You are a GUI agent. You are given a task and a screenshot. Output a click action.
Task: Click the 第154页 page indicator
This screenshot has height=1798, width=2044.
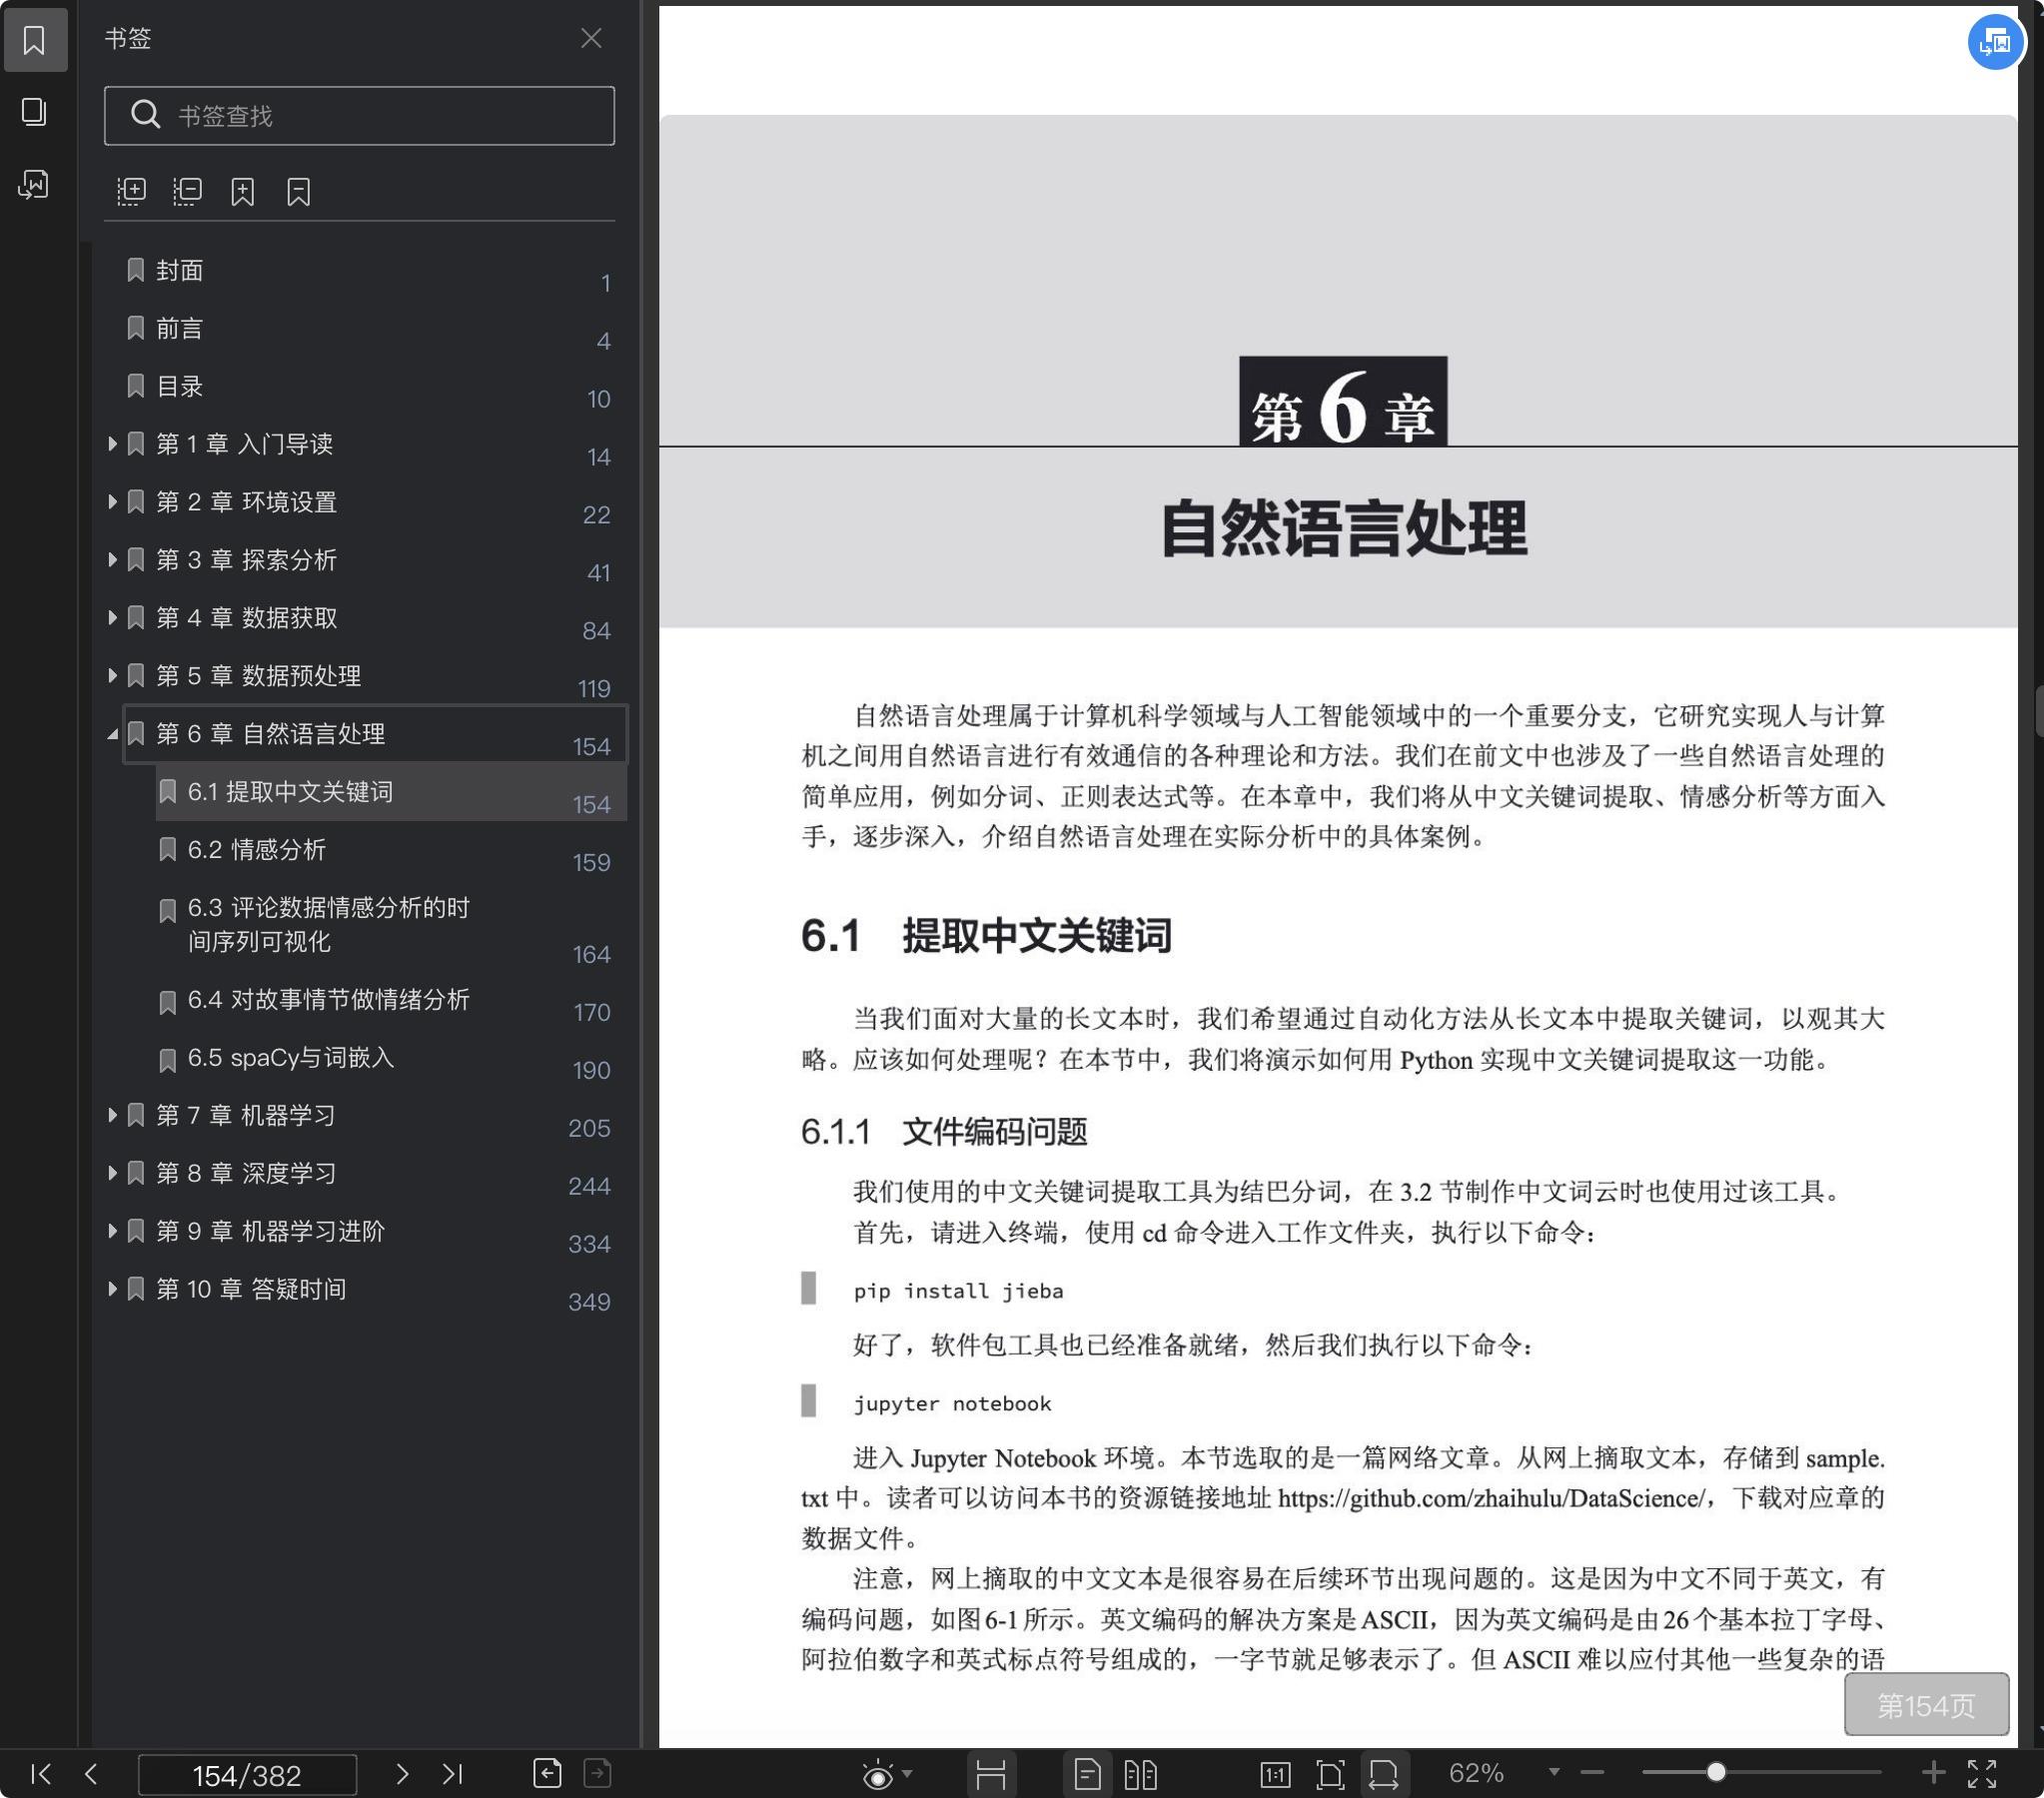pyautogui.click(x=1926, y=1704)
